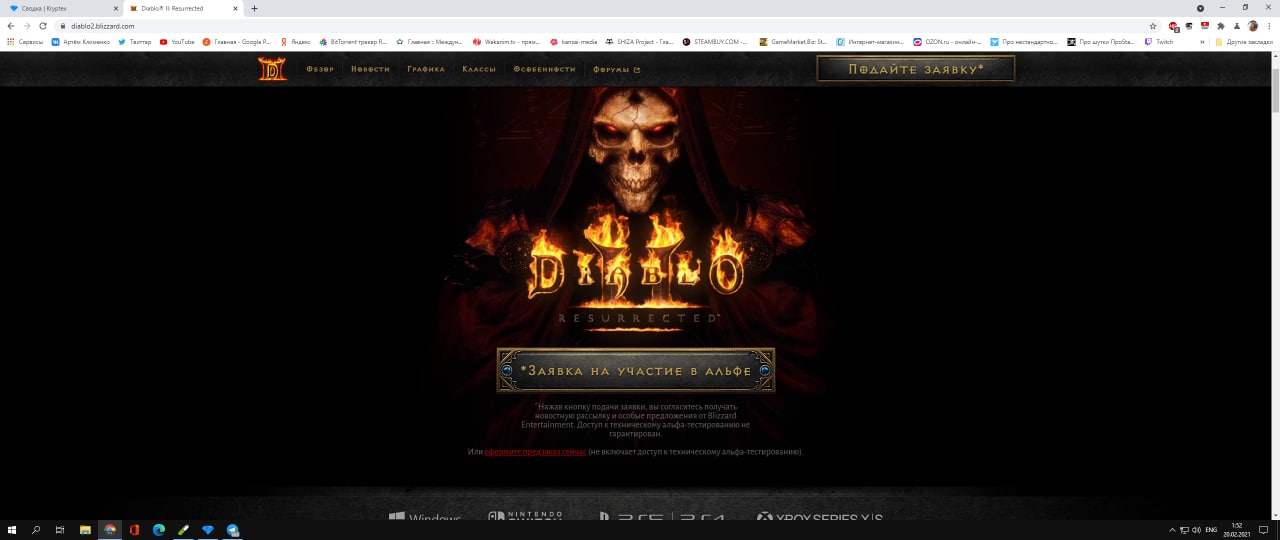The width and height of the screenshot is (1280, 540).
Task: Switch to the Сводка | Kryptex tab
Action: [60, 8]
